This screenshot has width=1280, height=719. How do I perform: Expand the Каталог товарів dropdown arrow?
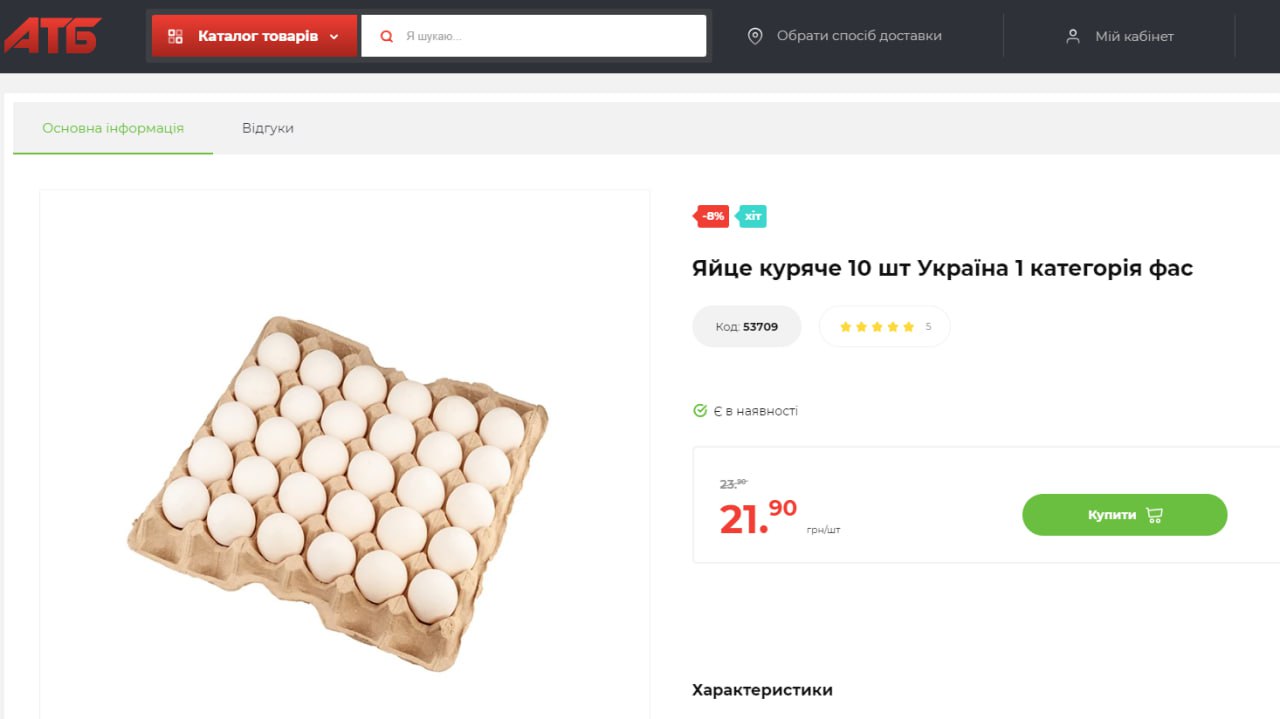(334, 37)
